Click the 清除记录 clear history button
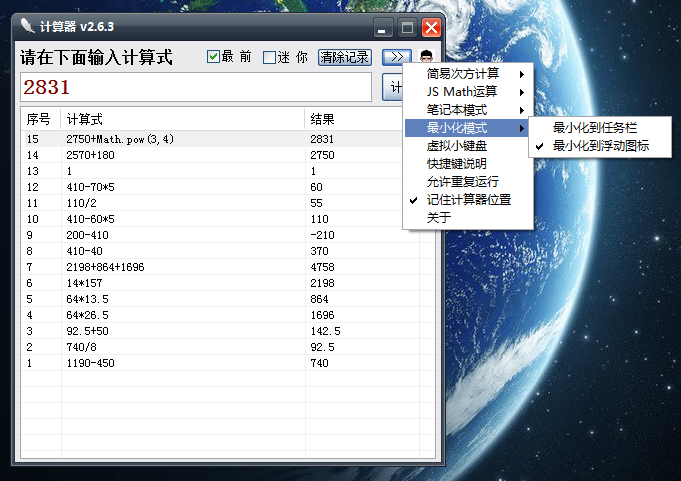The image size is (681, 481). tap(345, 57)
